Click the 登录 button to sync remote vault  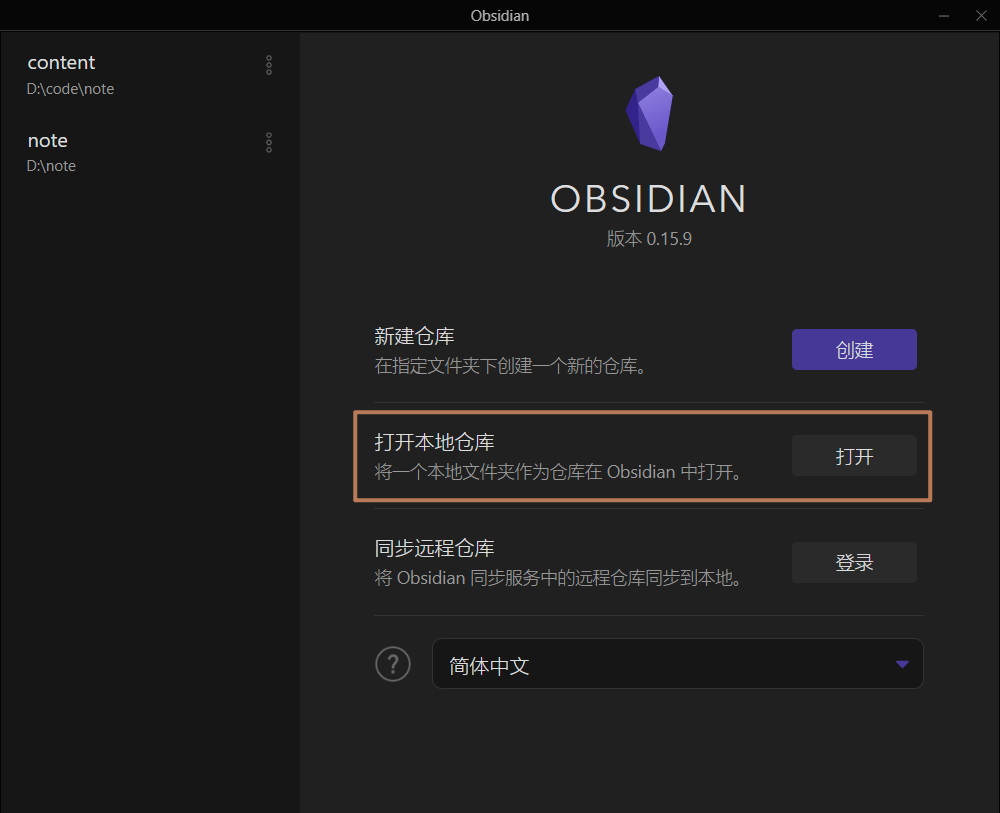click(854, 562)
